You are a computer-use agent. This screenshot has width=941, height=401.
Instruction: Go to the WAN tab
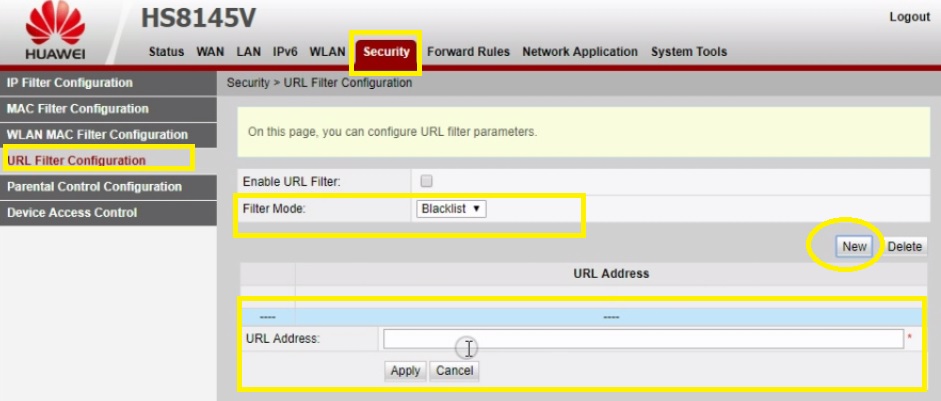211,52
